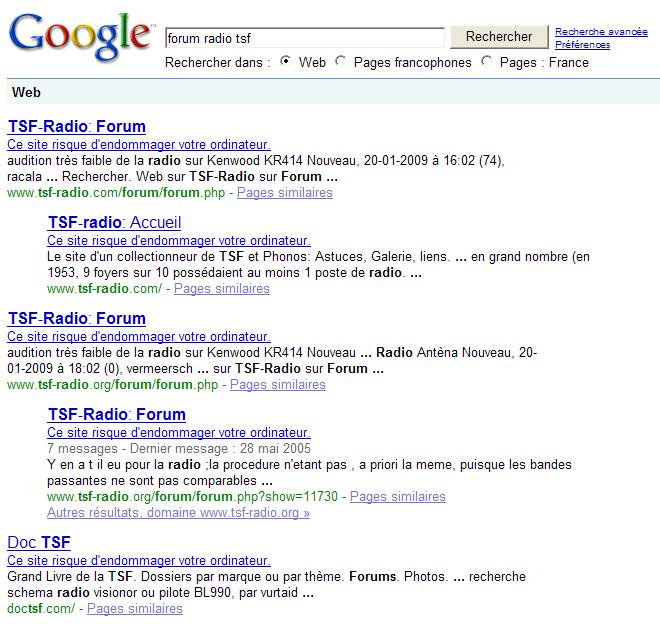The width and height of the screenshot is (660, 625).
Task: Click the green URL www.tsf-radio.com/
Action: coord(104,289)
